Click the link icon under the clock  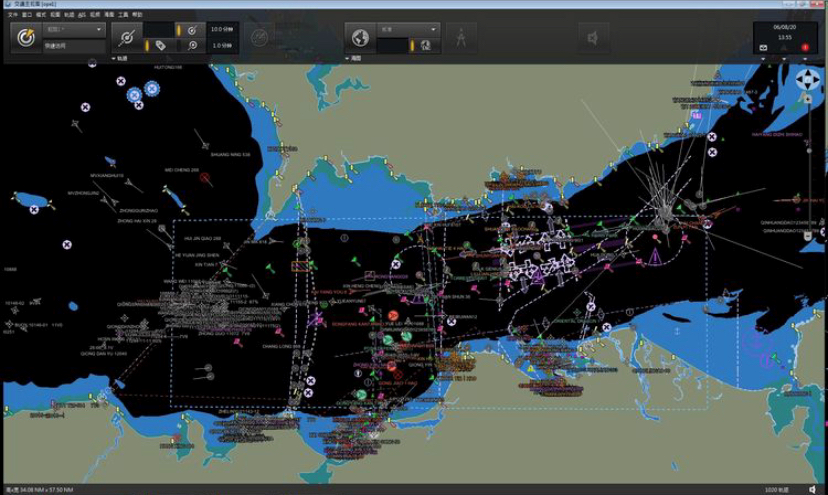[763, 48]
